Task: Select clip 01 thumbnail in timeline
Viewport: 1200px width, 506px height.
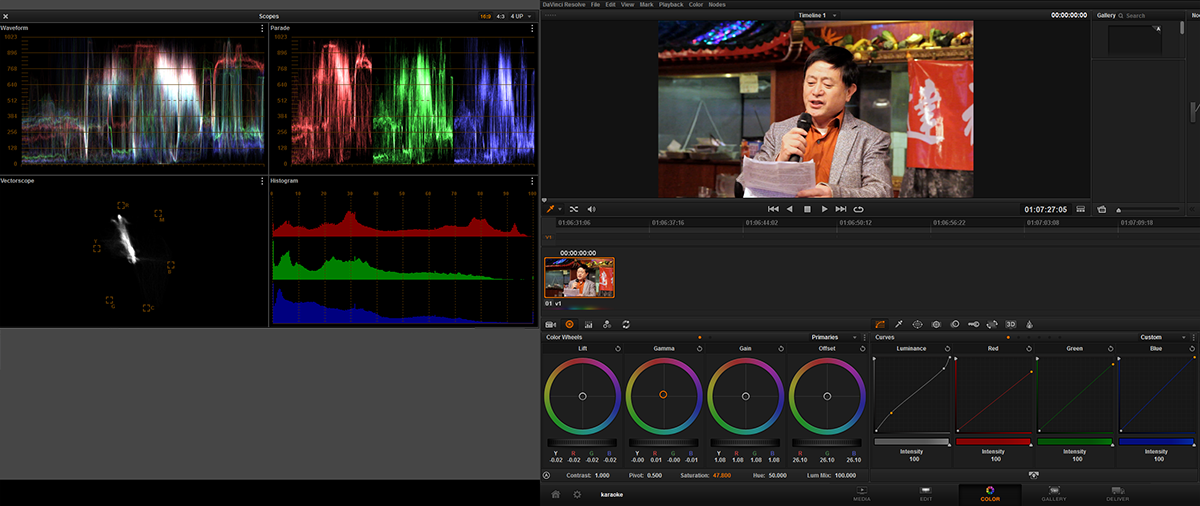Action: pos(579,277)
